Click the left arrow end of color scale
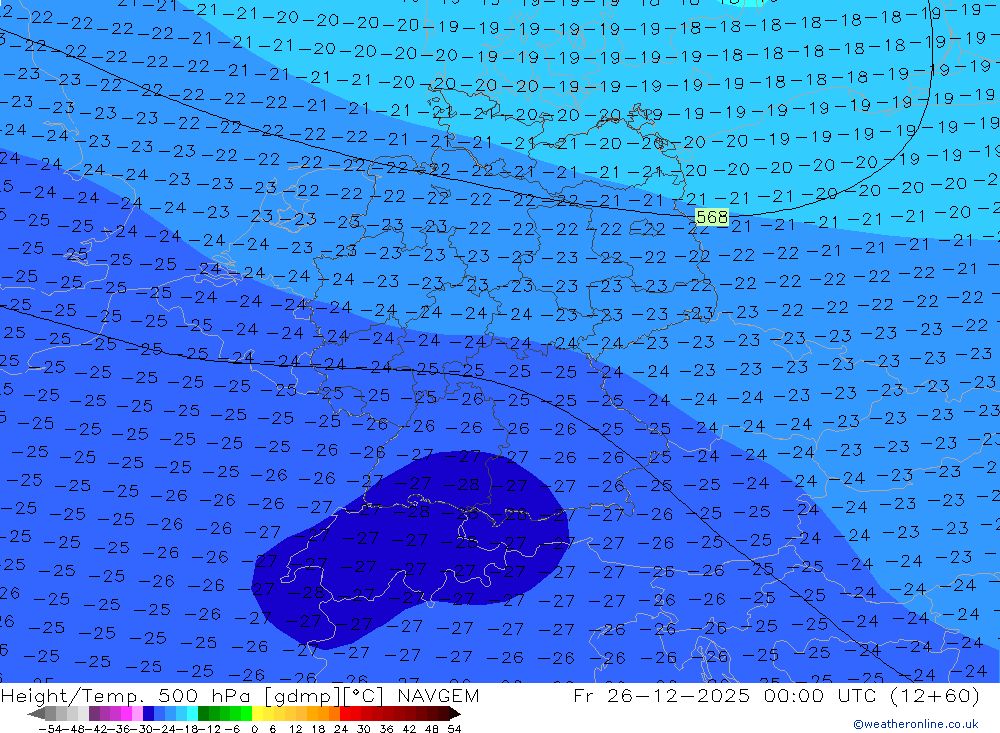The width and height of the screenshot is (1000, 733). [36, 714]
